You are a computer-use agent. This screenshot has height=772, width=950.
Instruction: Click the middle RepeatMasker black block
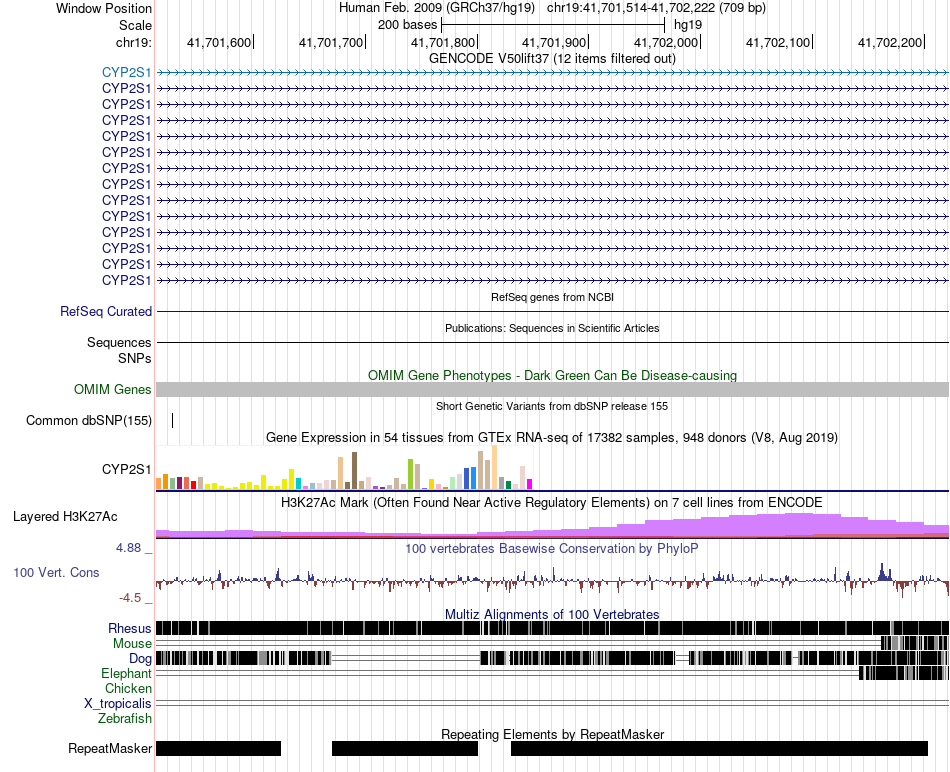tap(405, 748)
